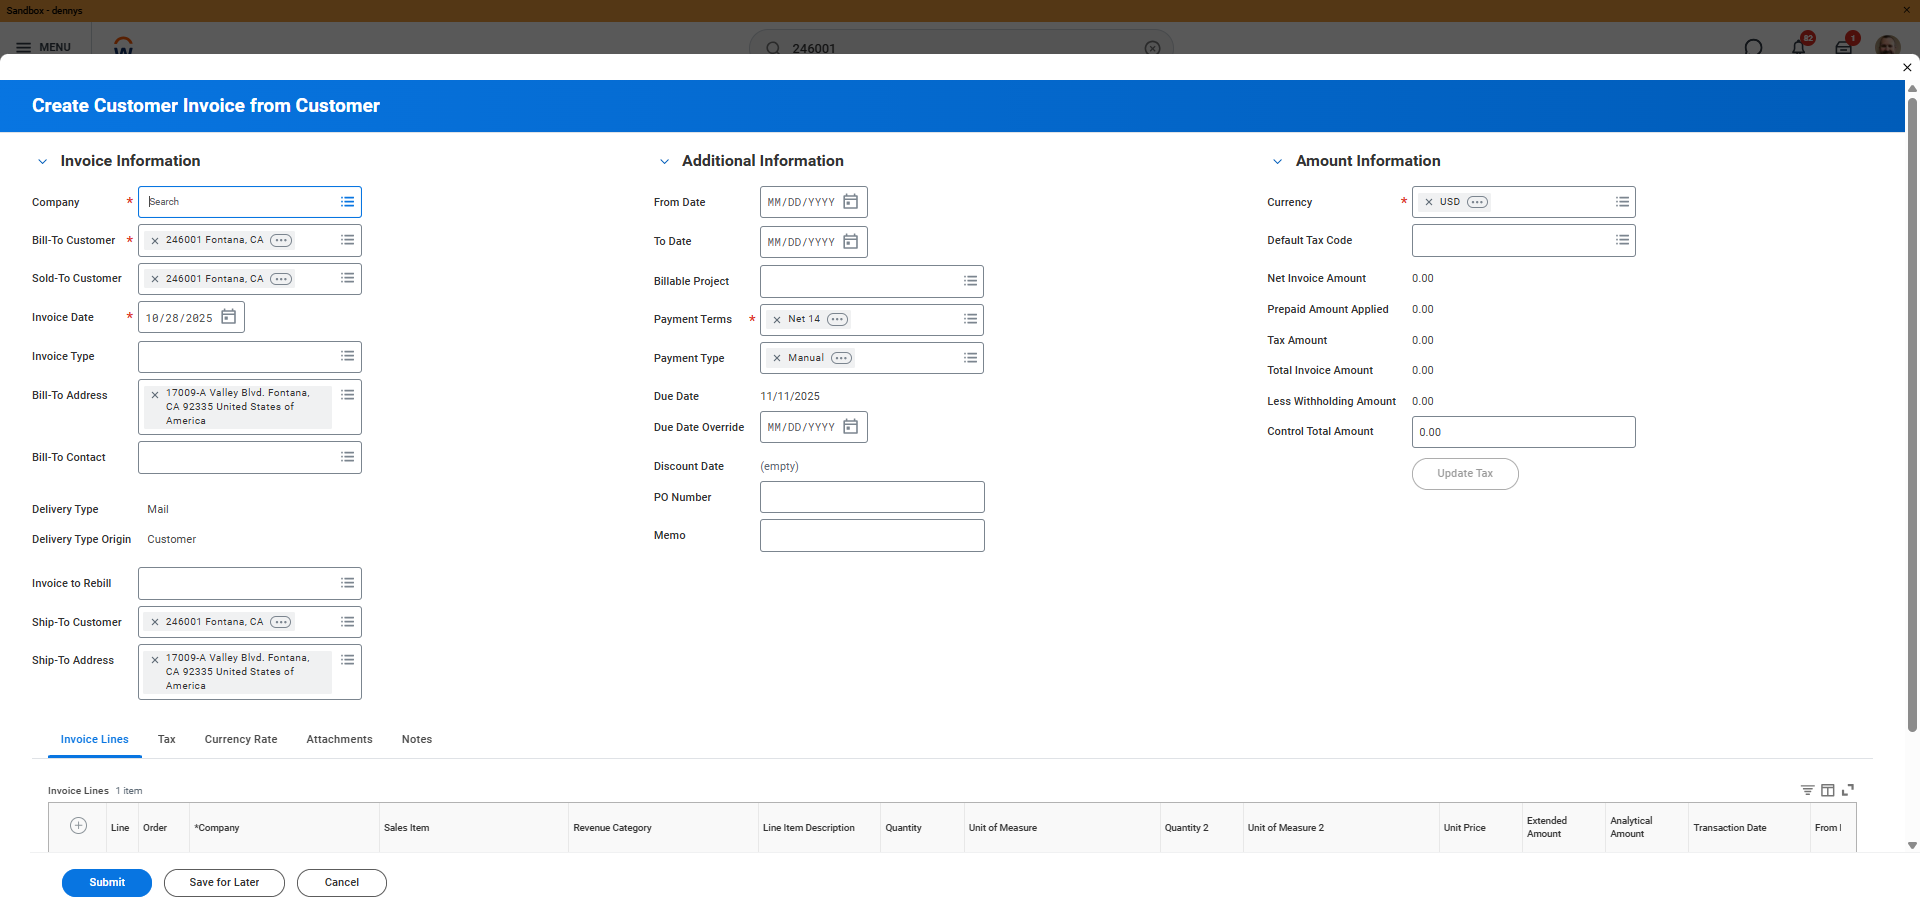This screenshot has width=1920, height=911.
Task: Open related actions for Net 14
Action: tap(837, 320)
